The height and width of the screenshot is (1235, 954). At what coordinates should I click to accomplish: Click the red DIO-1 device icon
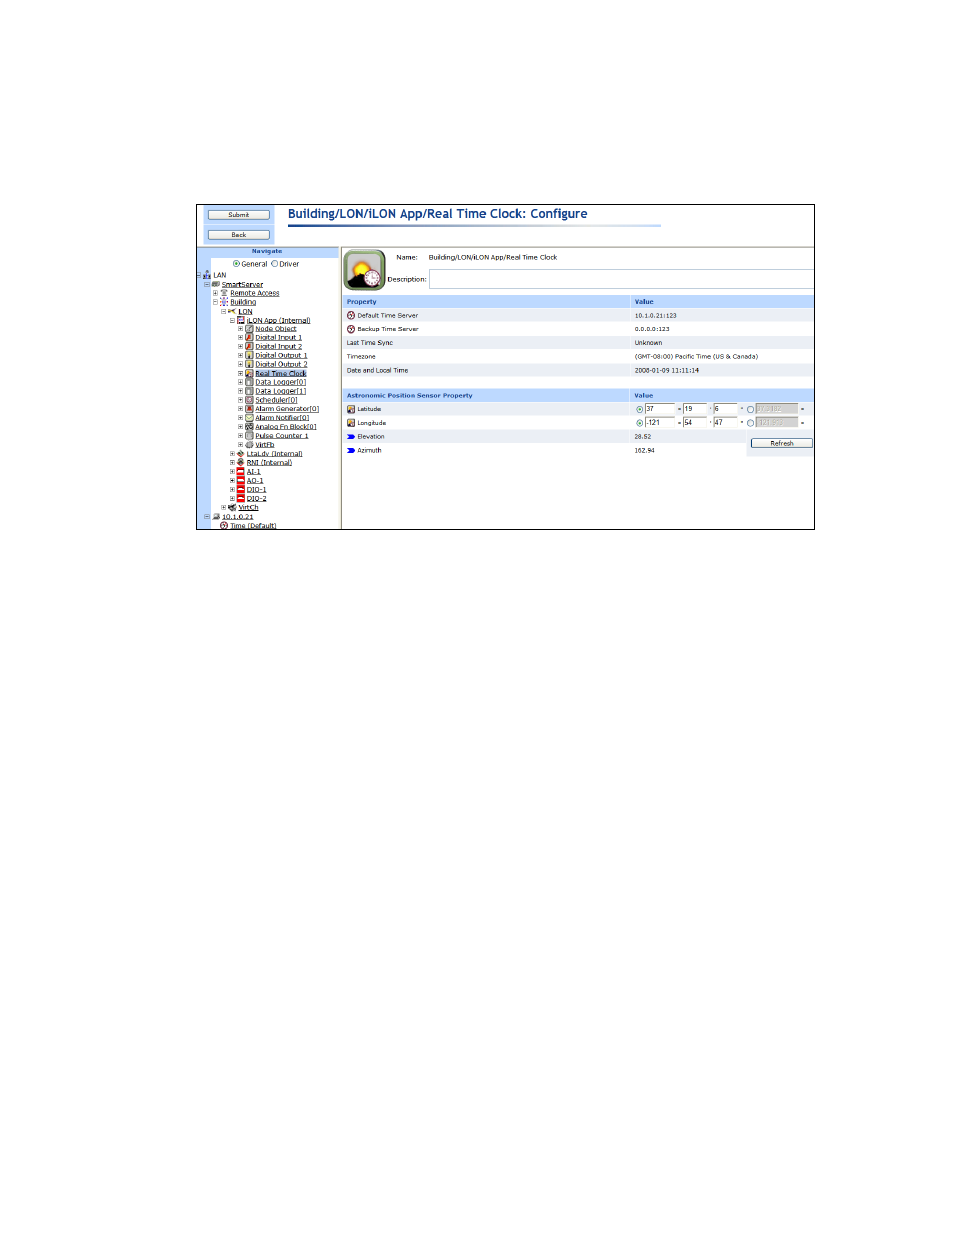(x=241, y=489)
